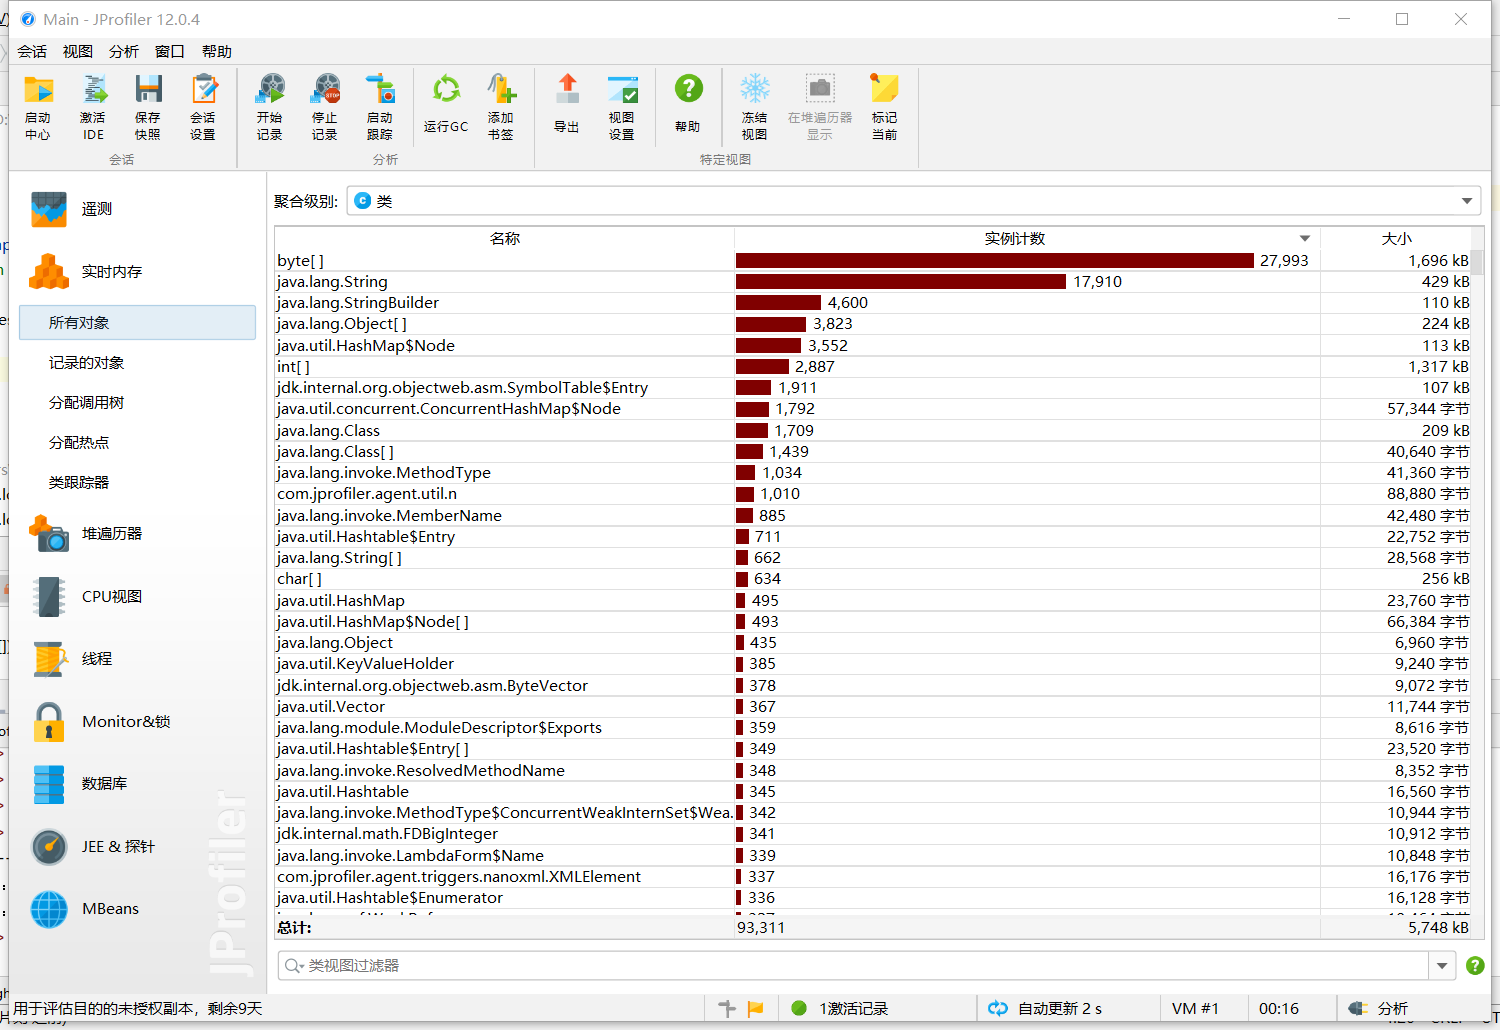
Task: Select the jdk.internal.math.FDBigInteger row
Action: click(x=873, y=834)
